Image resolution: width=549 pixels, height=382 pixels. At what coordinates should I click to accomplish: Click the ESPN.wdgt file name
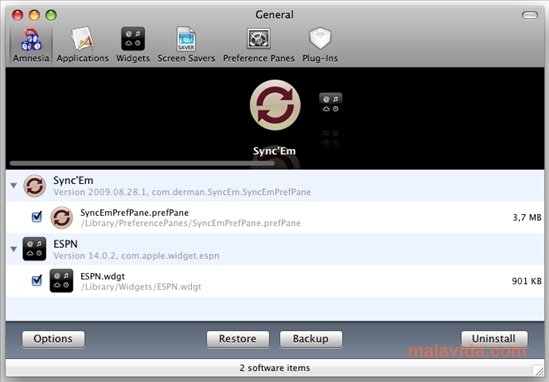pyautogui.click(x=103, y=276)
